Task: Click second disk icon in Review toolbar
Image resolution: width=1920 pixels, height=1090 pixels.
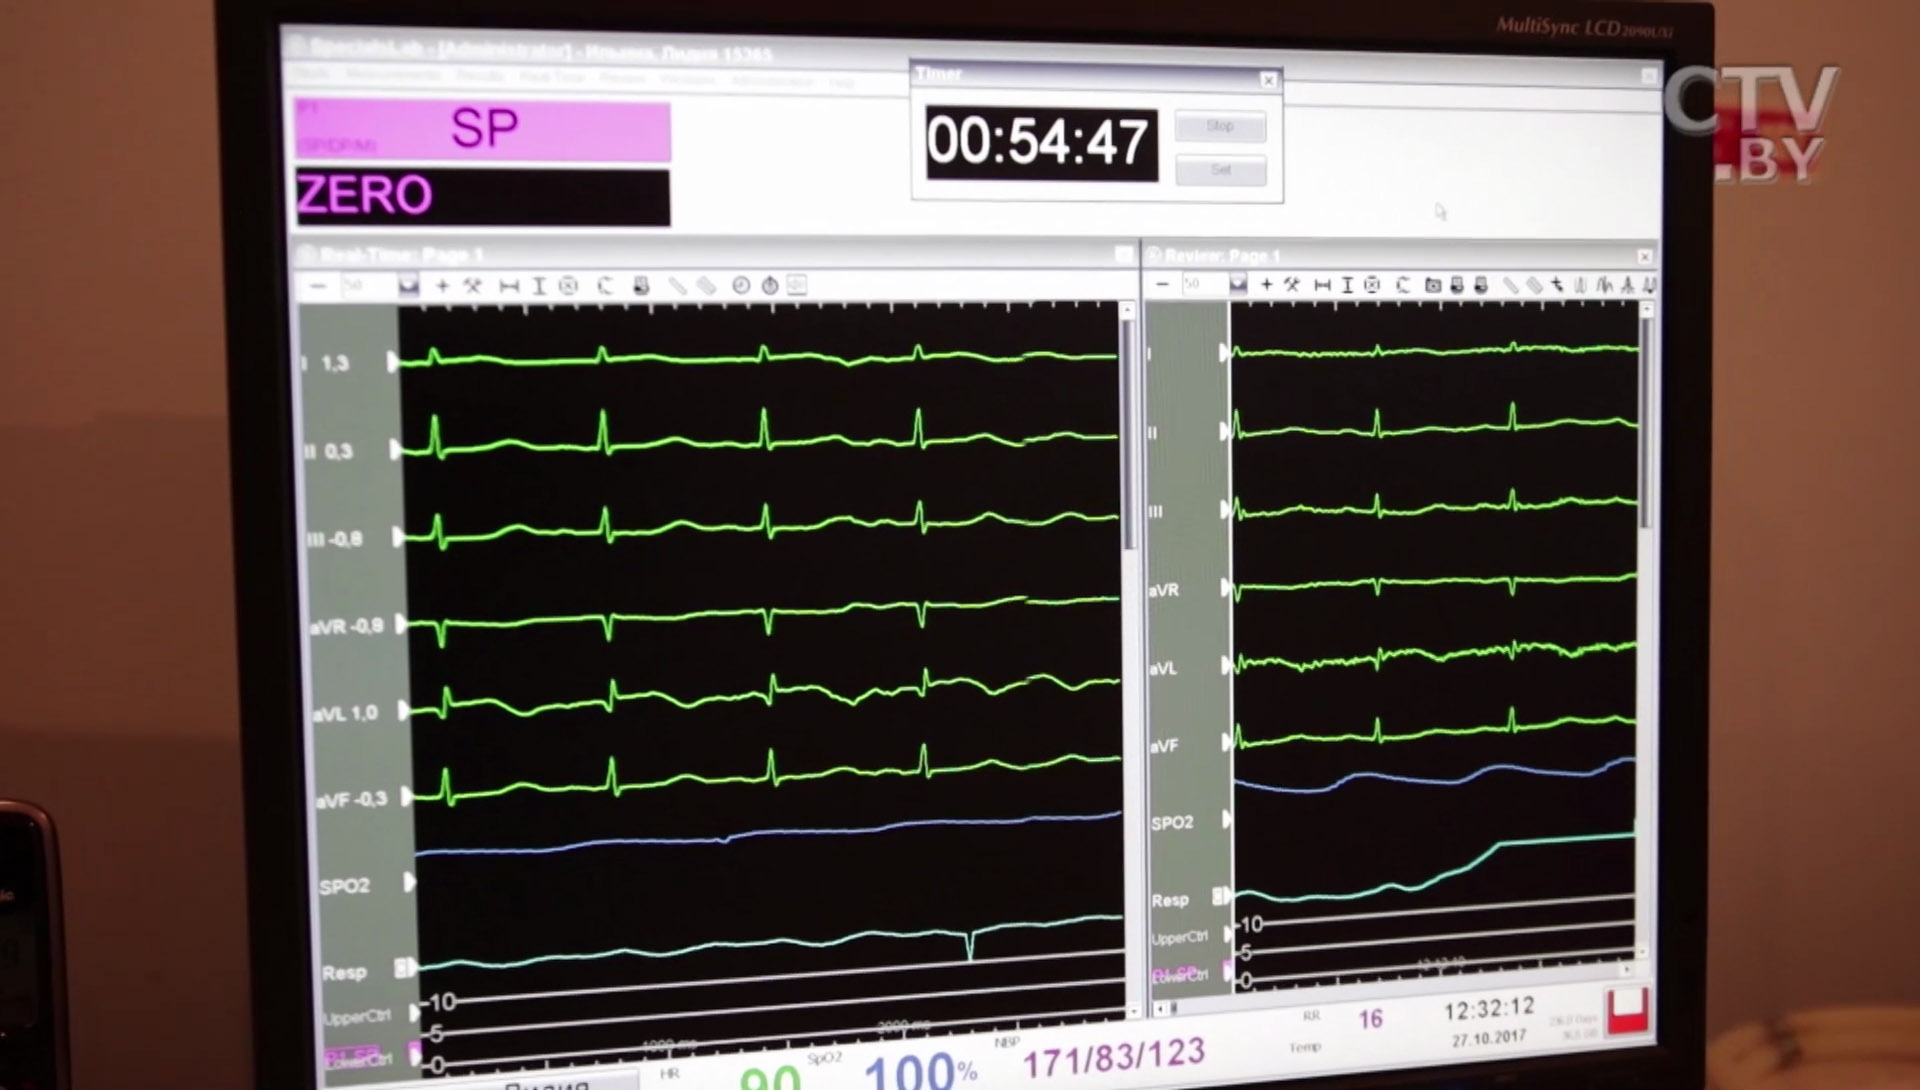Action: pos(1481,285)
